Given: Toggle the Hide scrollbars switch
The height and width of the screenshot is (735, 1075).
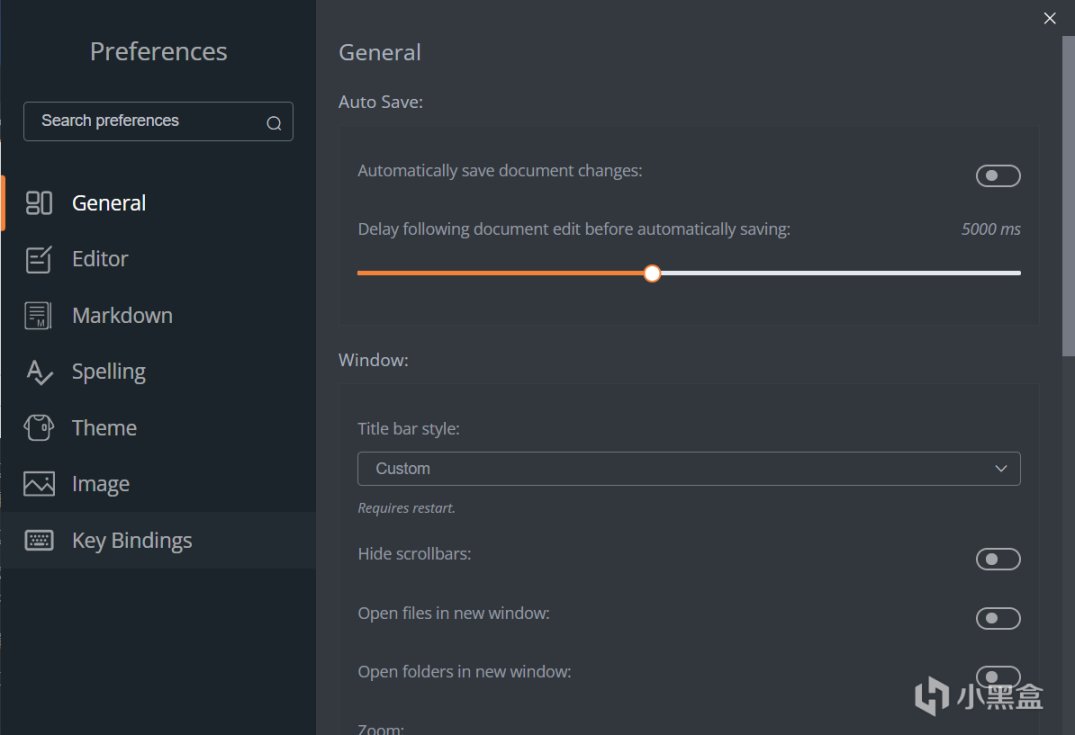Looking at the screenshot, I should [997, 559].
